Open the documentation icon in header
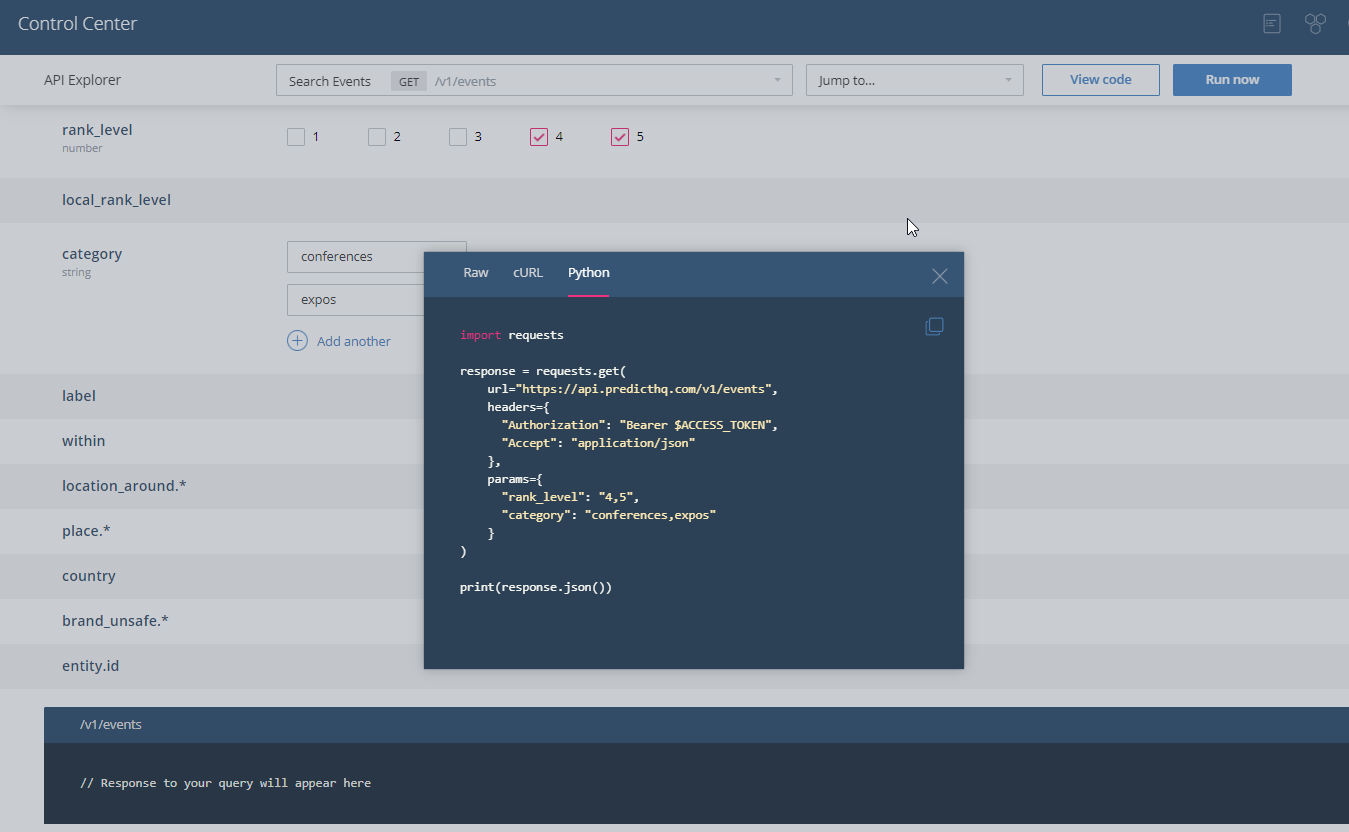1349x832 pixels. (1272, 23)
